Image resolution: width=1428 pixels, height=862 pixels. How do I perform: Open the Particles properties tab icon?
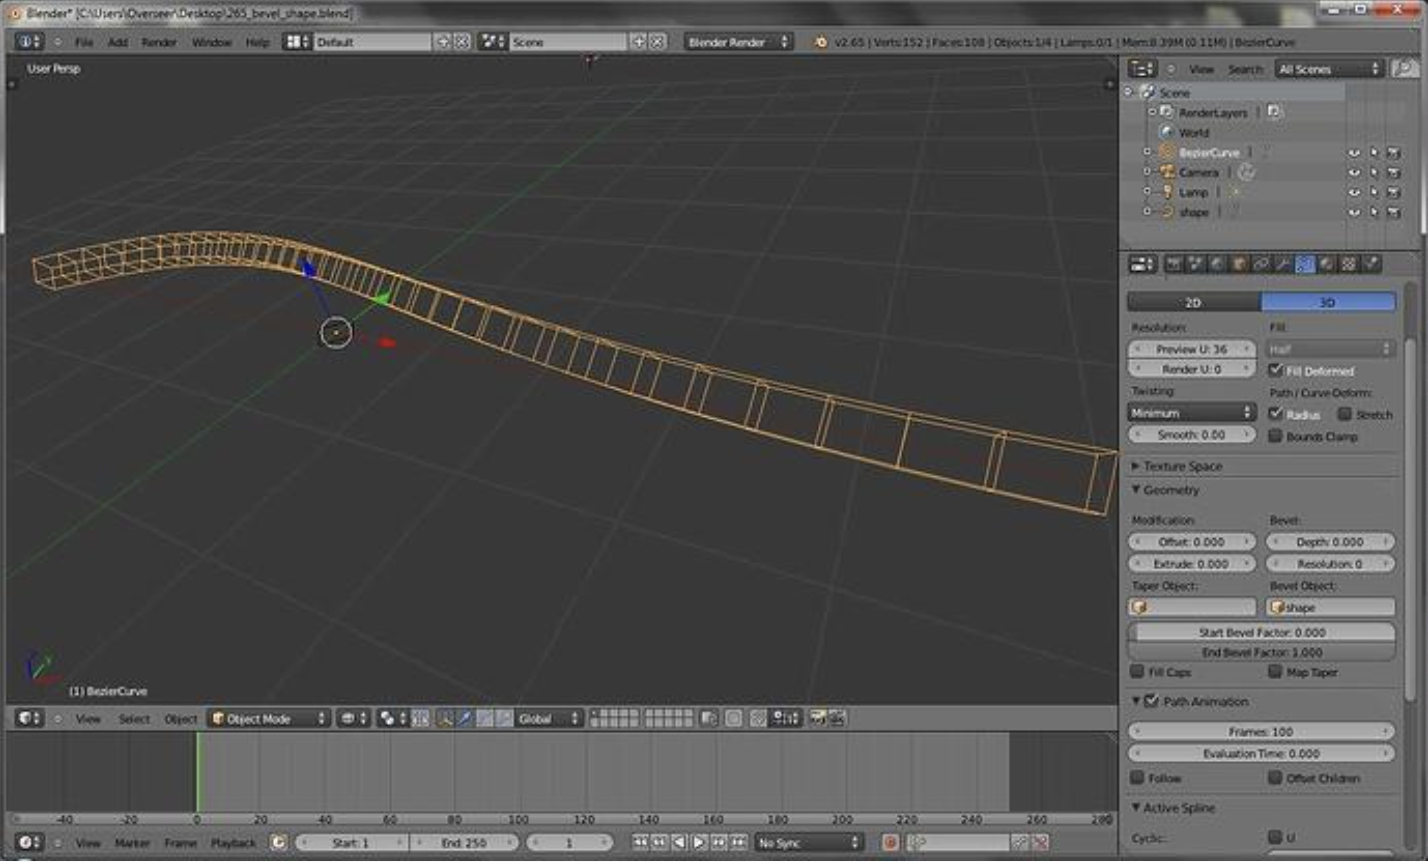pos(1371,264)
